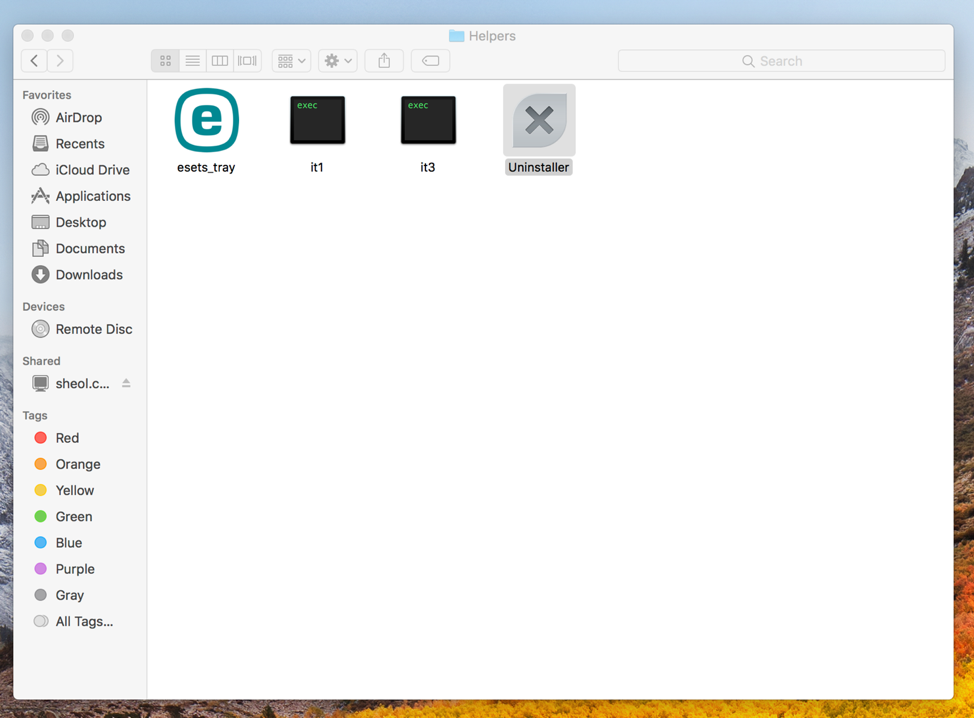974x718 pixels.
Task: Open Applications in the sidebar
Action: [92, 196]
